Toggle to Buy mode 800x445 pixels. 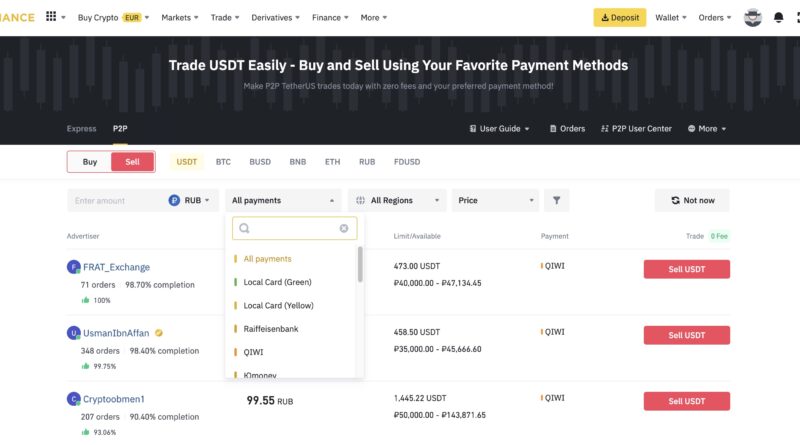click(x=90, y=161)
